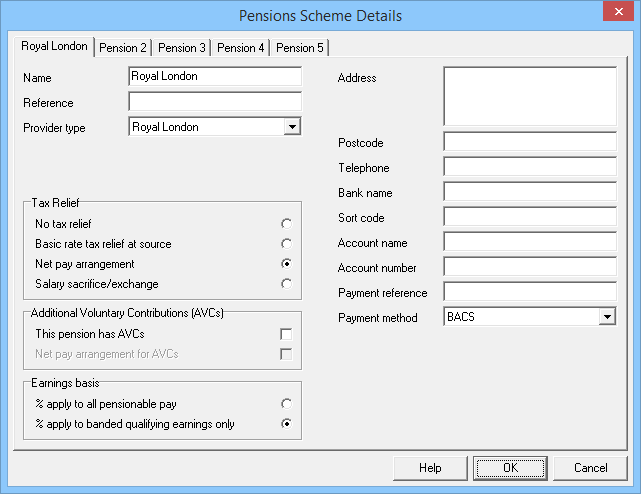Click the Telephone field
Image resolution: width=641 pixels, height=494 pixels.
(530, 167)
